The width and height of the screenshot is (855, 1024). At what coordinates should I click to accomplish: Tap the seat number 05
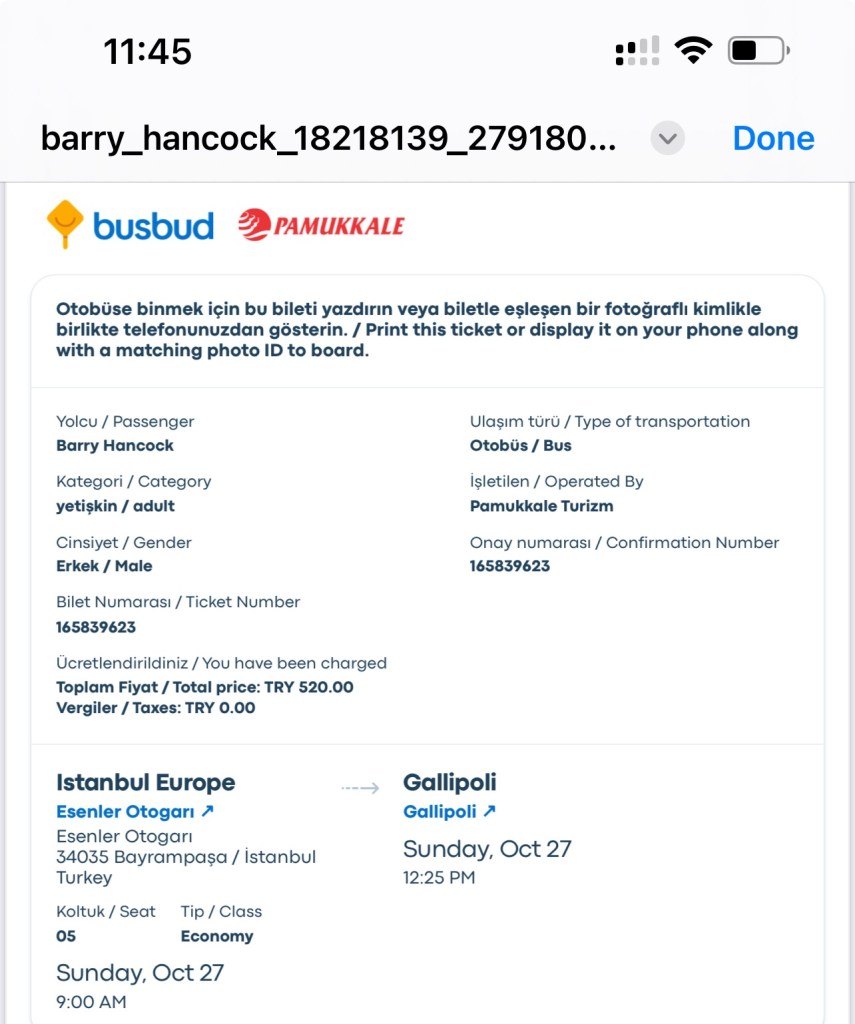(x=66, y=936)
